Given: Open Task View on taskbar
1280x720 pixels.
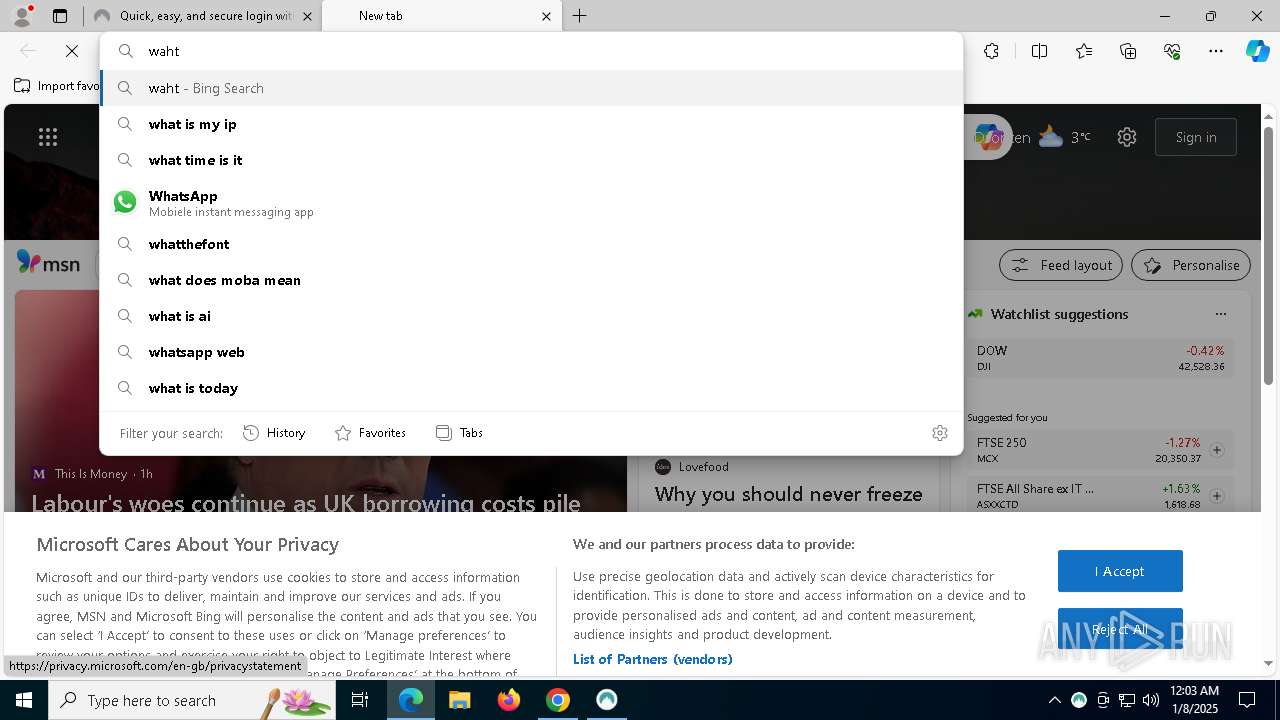Looking at the screenshot, I should click(x=361, y=700).
